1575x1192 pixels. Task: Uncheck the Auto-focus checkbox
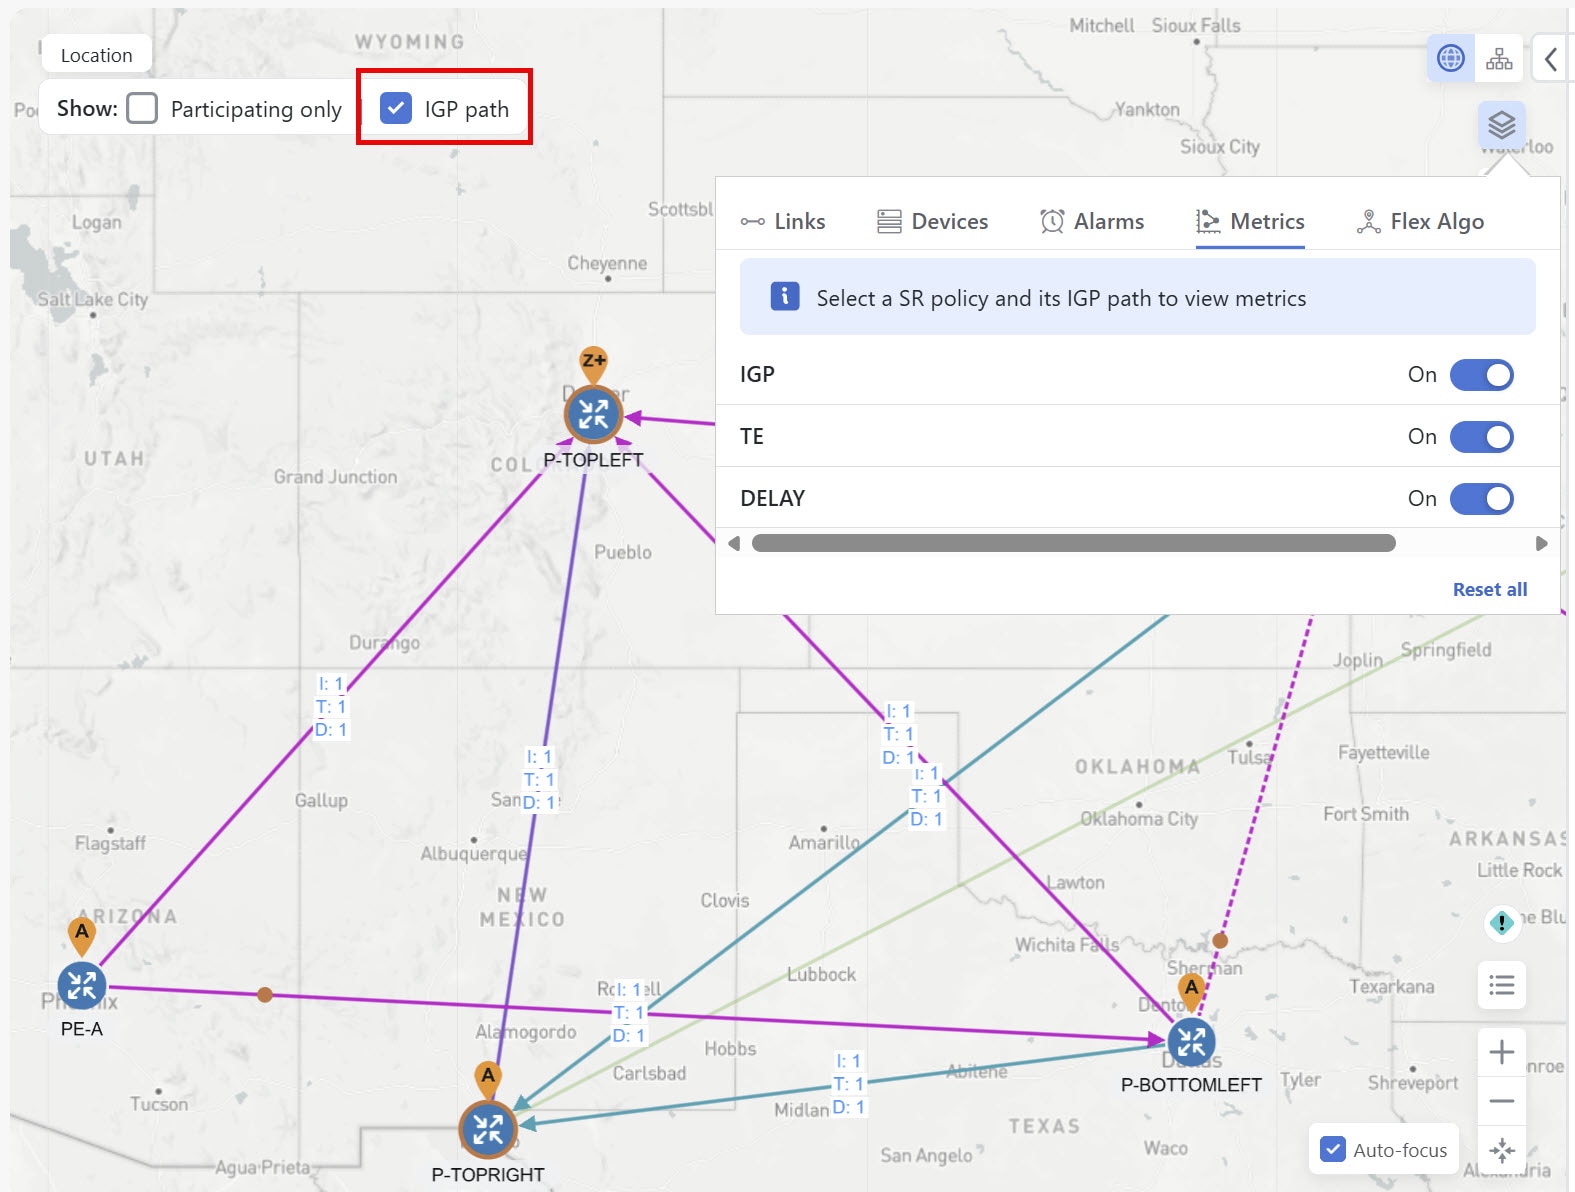coord(1333,1149)
